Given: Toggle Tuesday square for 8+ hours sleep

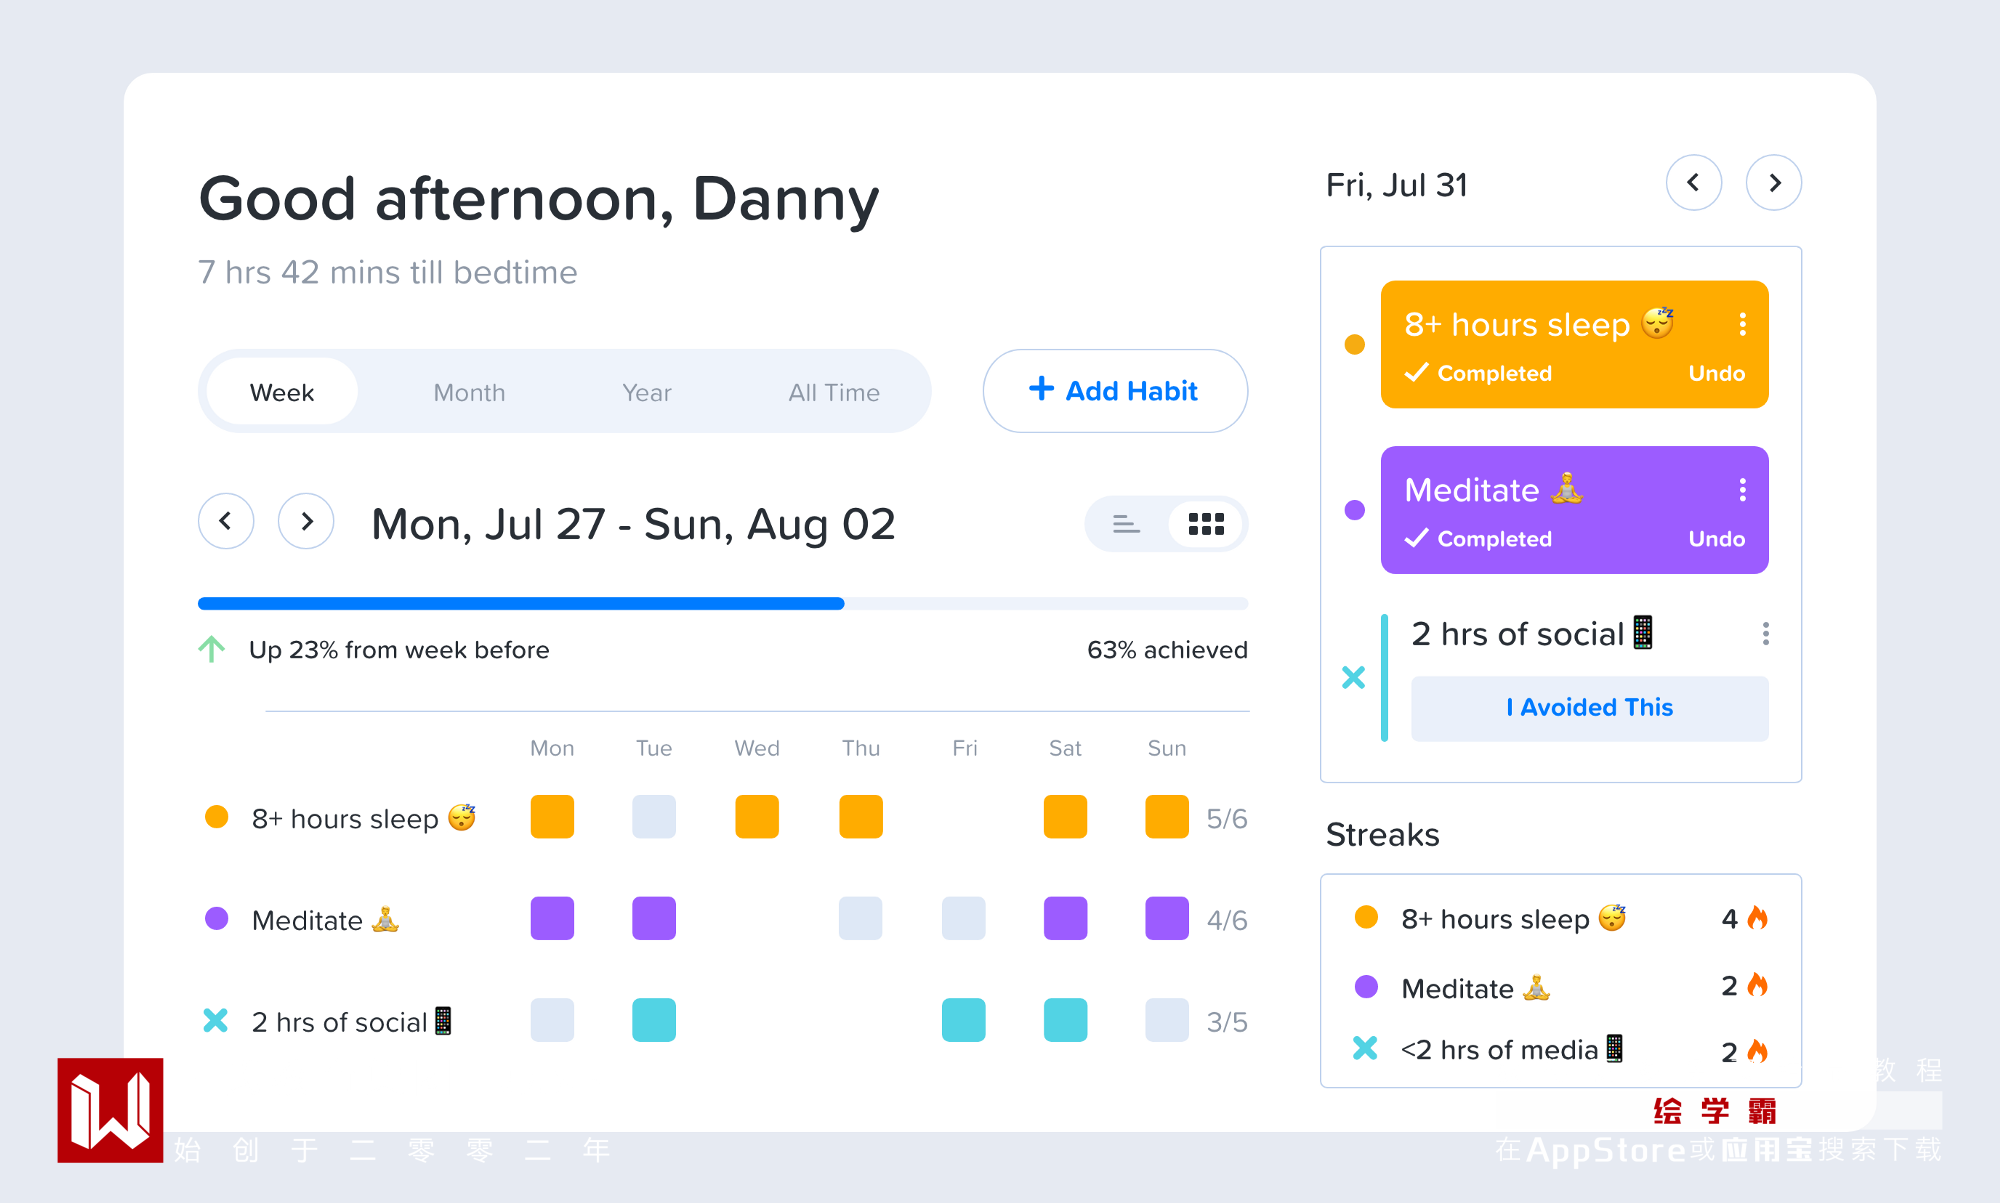Looking at the screenshot, I should click(654, 817).
